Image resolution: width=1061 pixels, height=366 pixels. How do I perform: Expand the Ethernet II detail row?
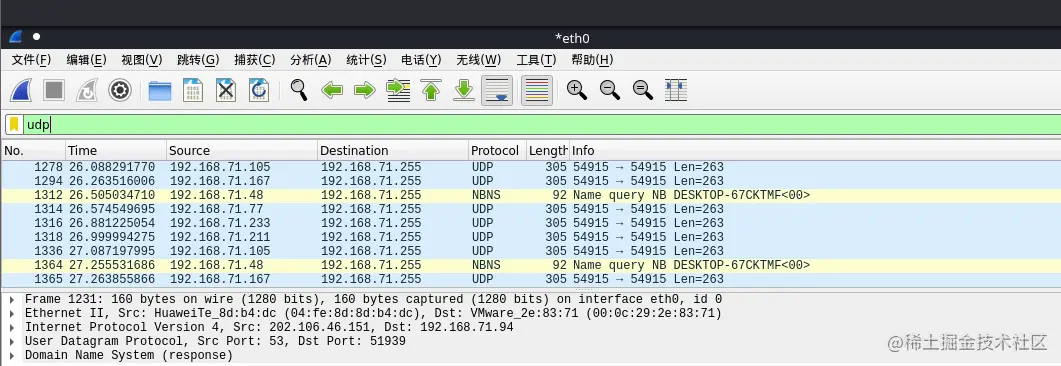click(x=12, y=313)
